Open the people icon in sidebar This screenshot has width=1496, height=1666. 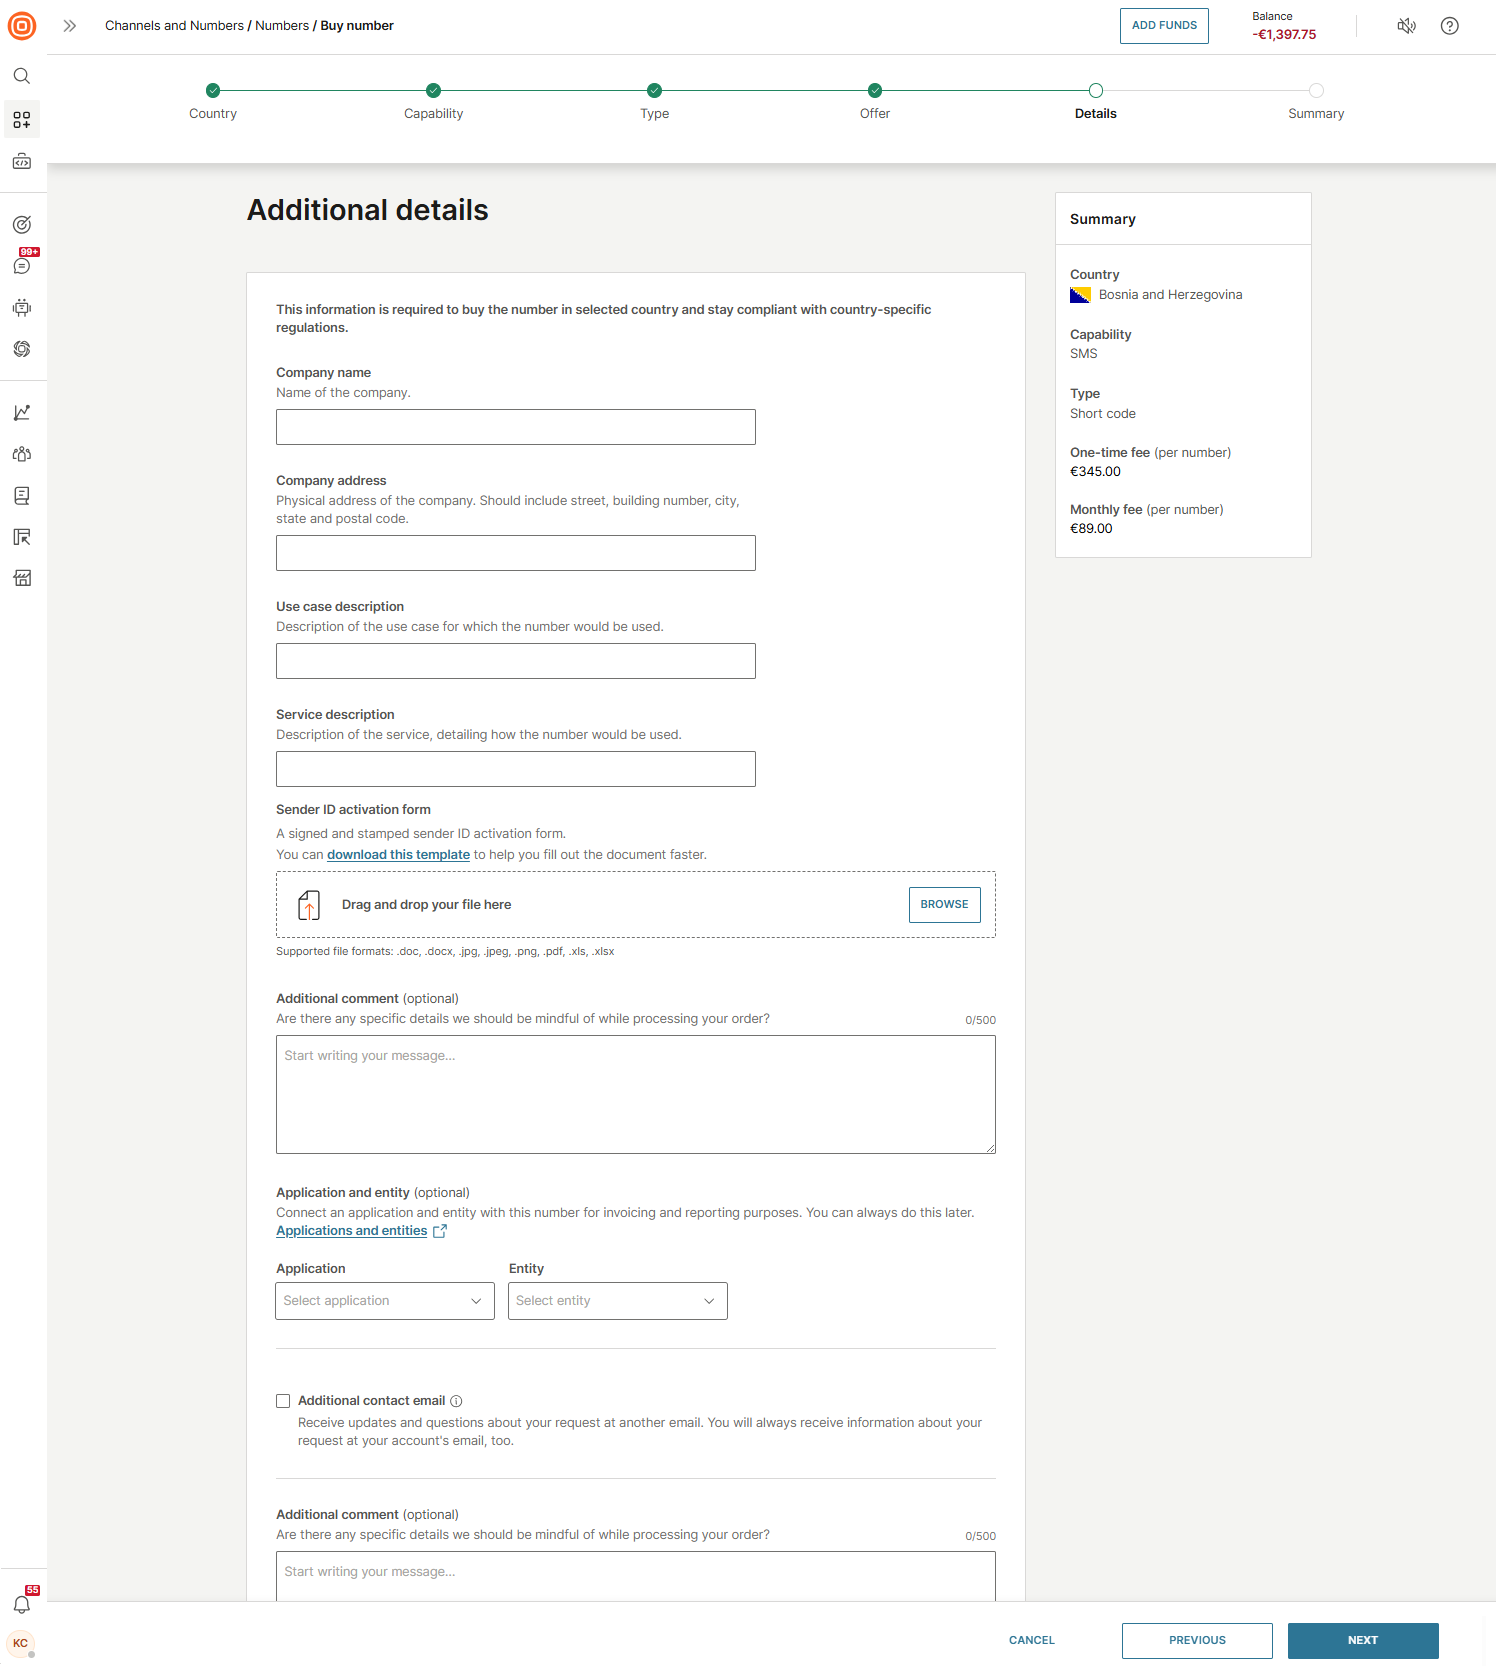coord(22,454)
